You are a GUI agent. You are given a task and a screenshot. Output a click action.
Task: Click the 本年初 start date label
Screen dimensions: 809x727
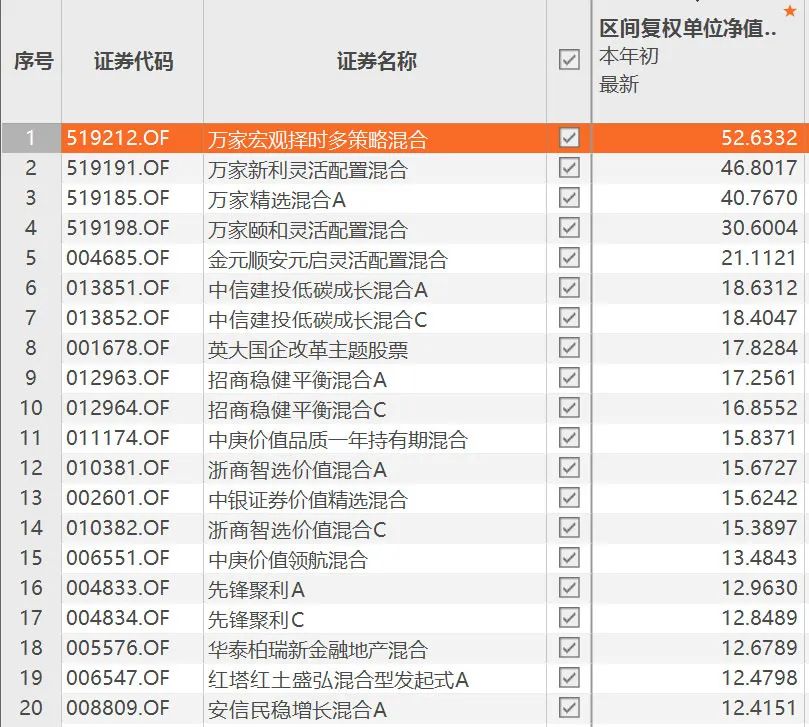(x=629, y=56)
